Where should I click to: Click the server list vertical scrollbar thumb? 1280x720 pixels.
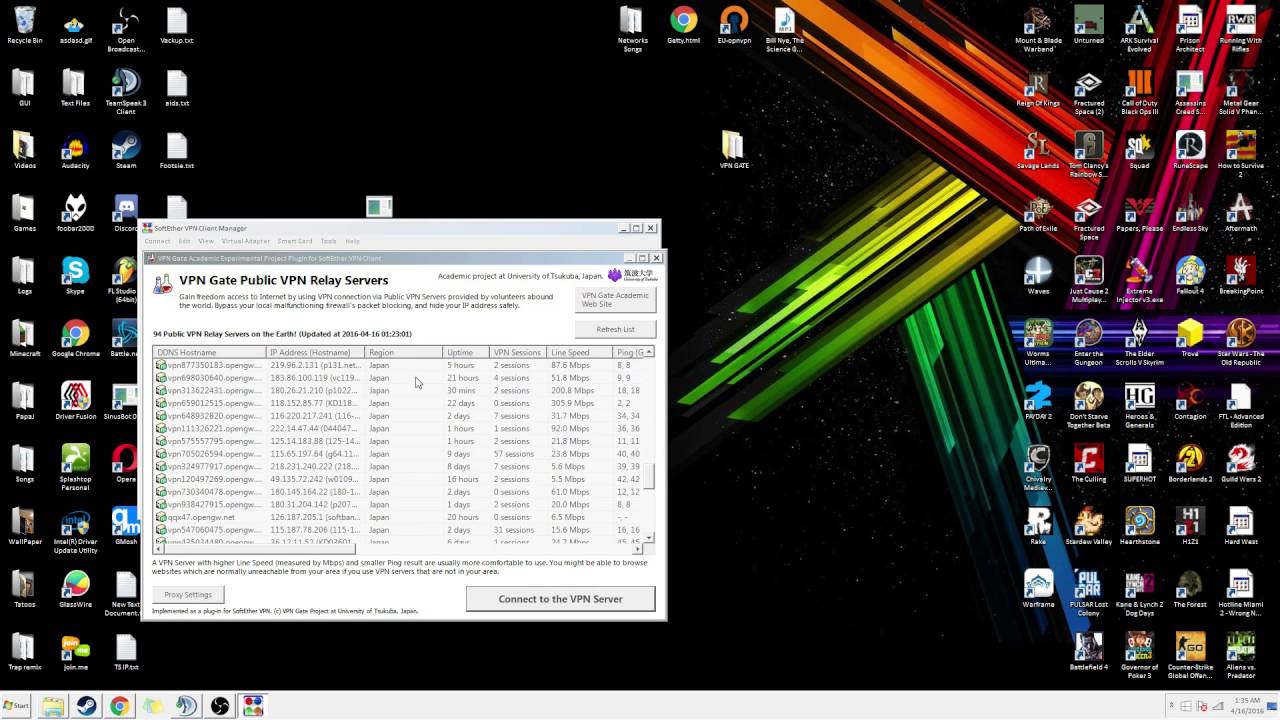650,476
